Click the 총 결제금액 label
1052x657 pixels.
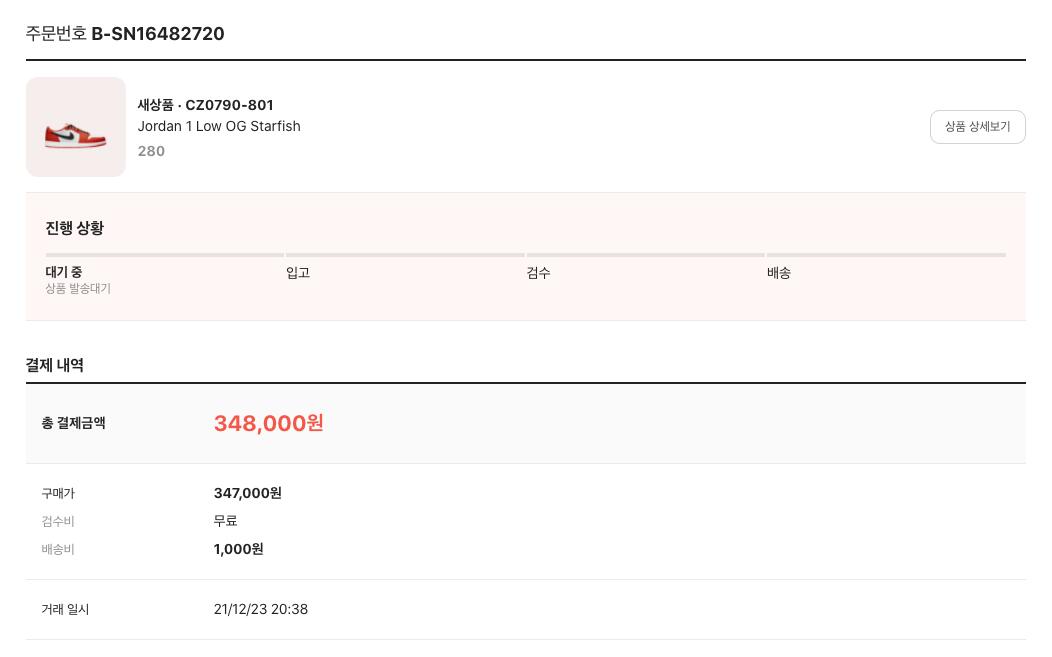[73, 423]
